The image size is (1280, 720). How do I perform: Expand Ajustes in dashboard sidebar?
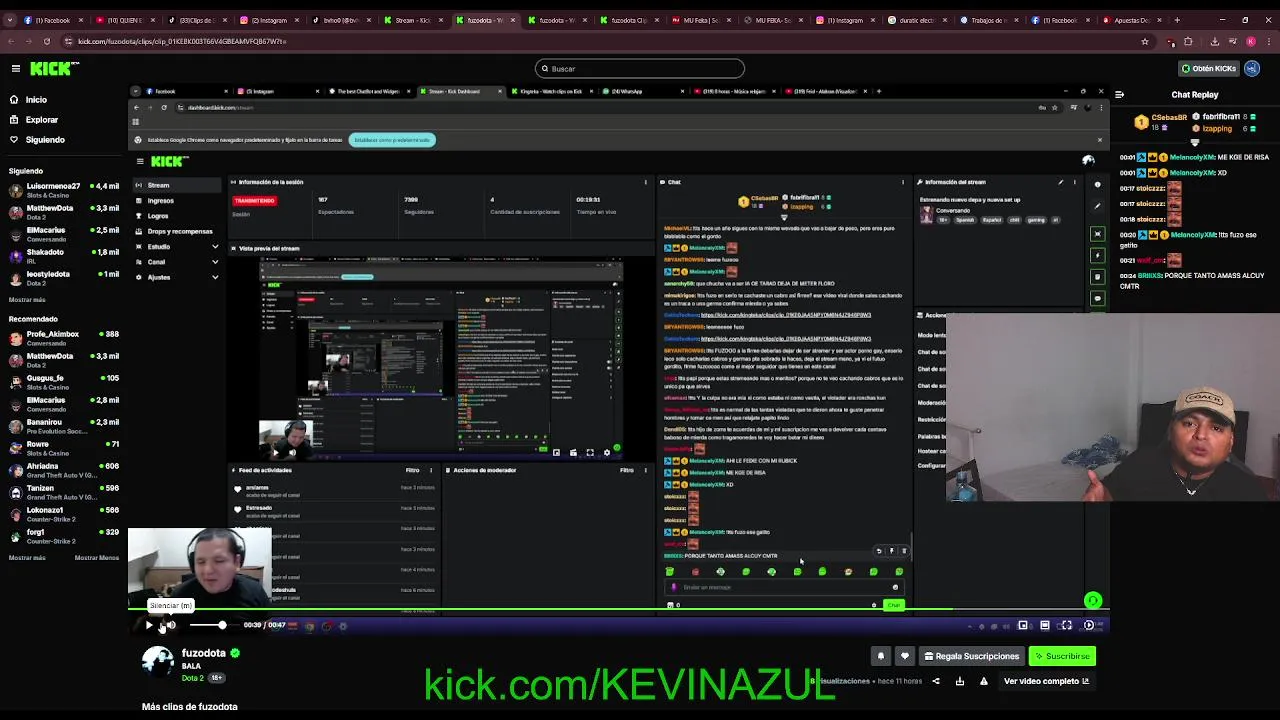[178, 277]
